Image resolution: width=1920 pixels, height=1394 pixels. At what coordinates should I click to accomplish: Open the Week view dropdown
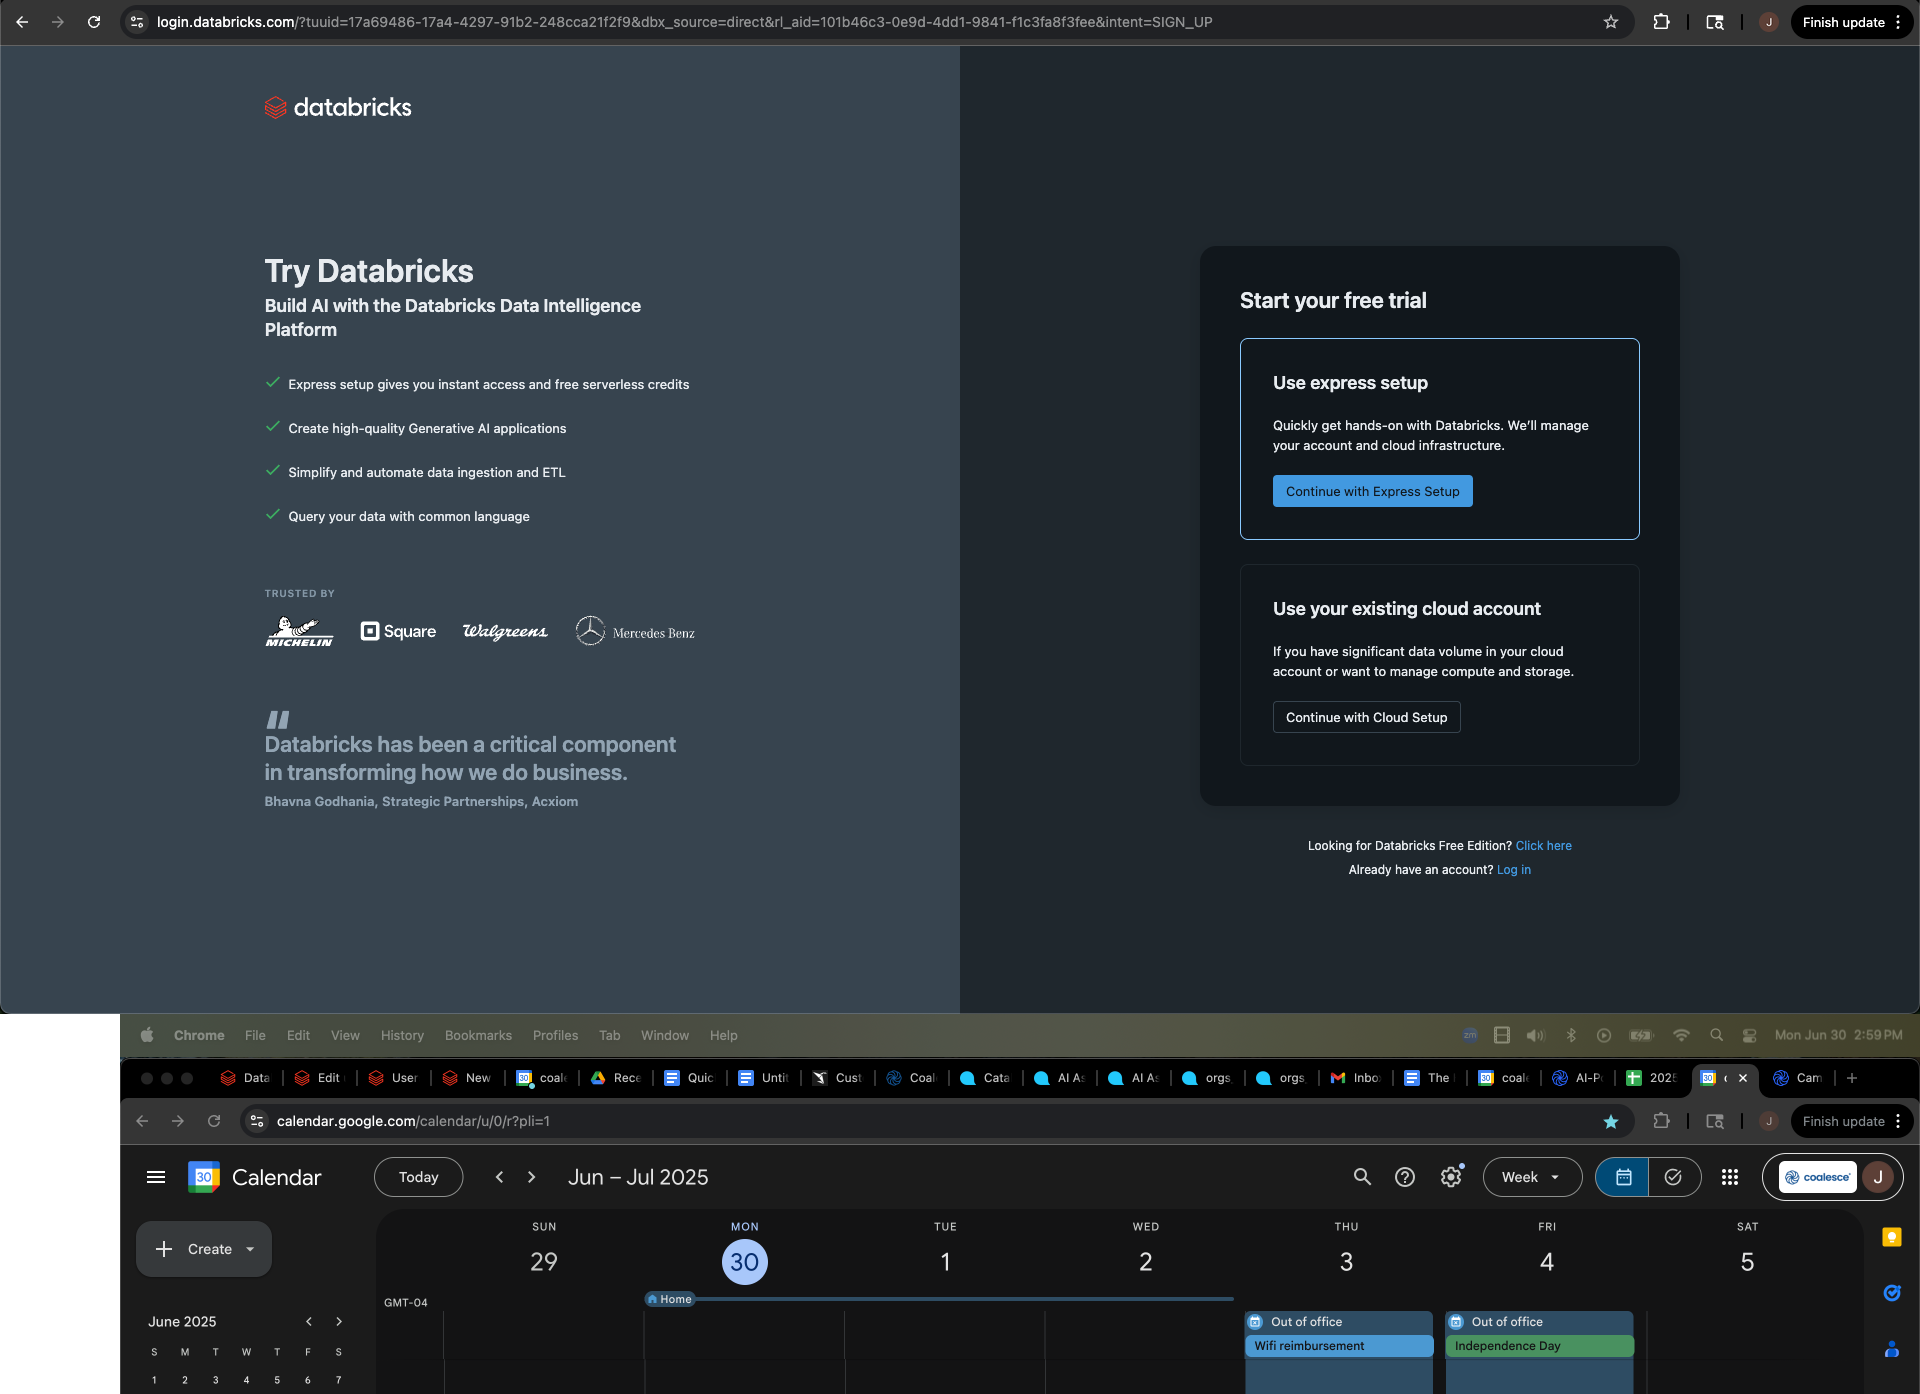click(1532, 1177)
